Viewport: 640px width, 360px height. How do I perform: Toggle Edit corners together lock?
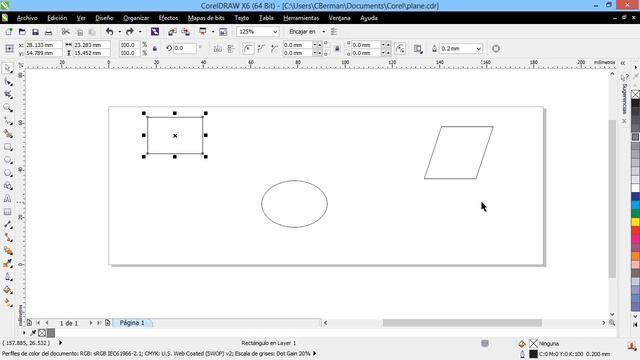pyautogui.click(x=337, y=49)
